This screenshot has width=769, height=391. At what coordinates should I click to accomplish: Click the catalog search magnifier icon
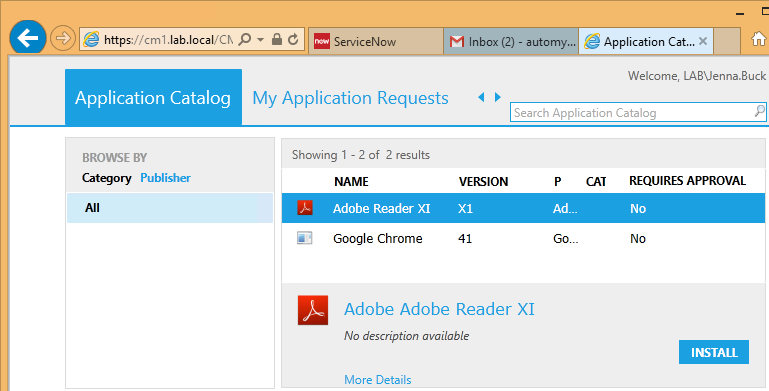(x=759, y=112)
